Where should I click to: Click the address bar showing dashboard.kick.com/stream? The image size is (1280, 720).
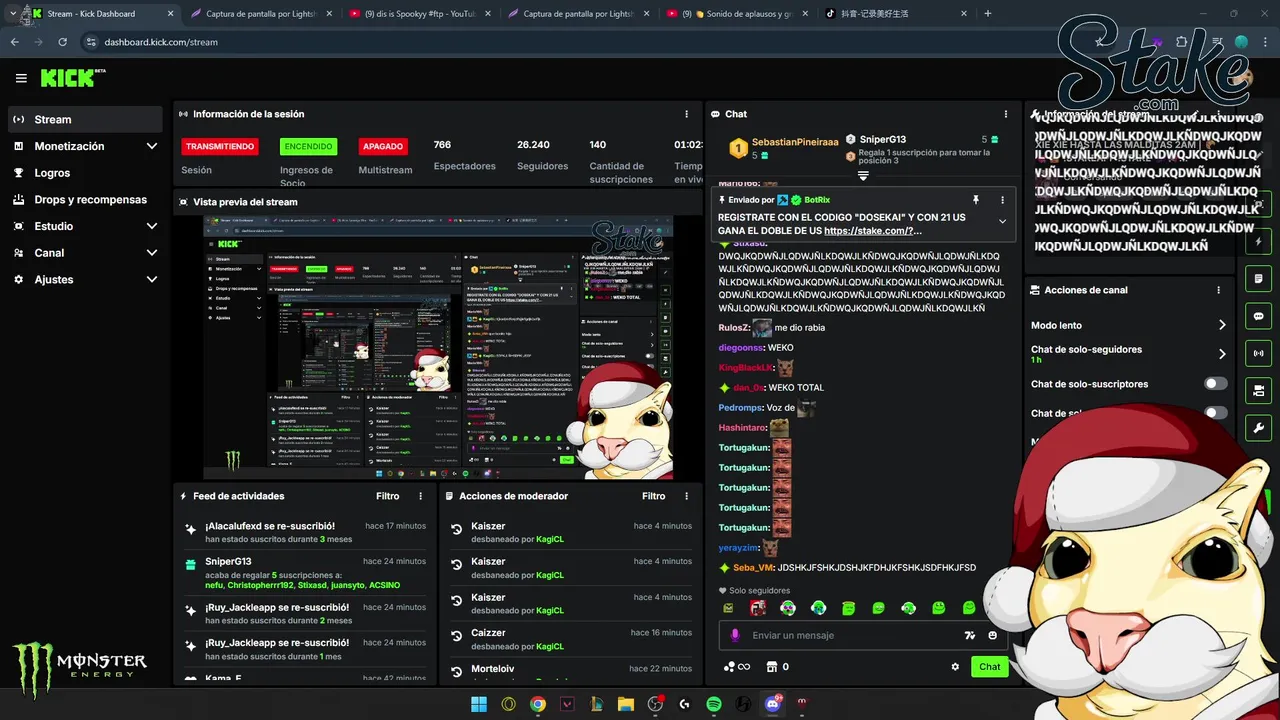(160, 42)
